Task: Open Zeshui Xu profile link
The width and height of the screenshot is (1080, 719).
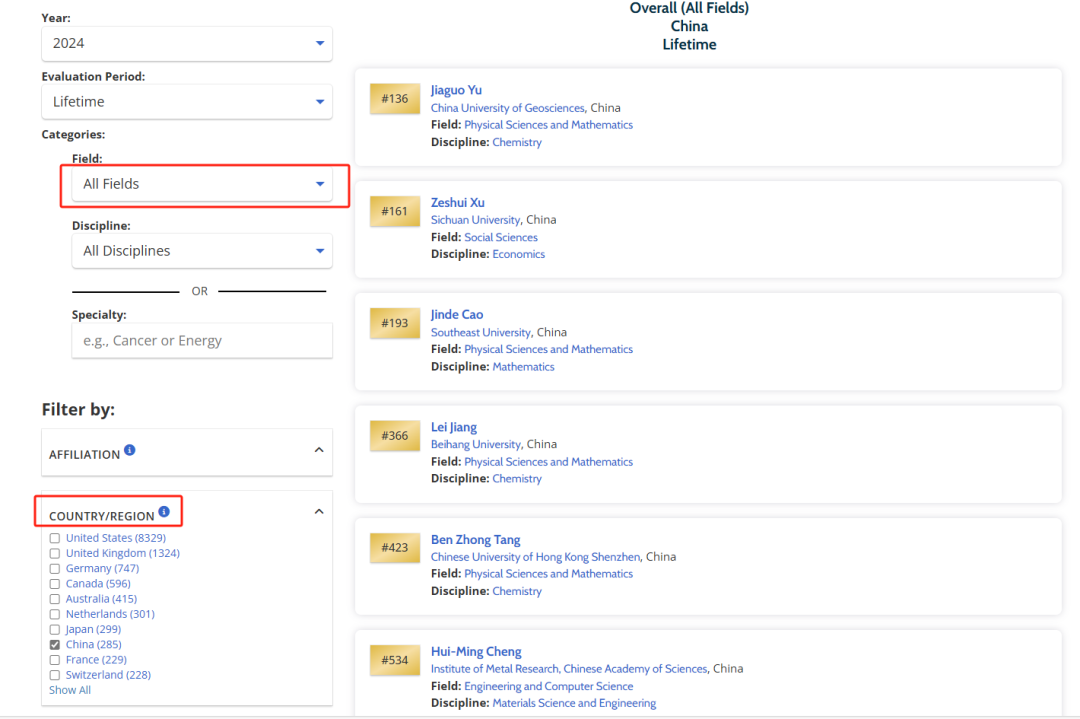Action: click(457, 202)
